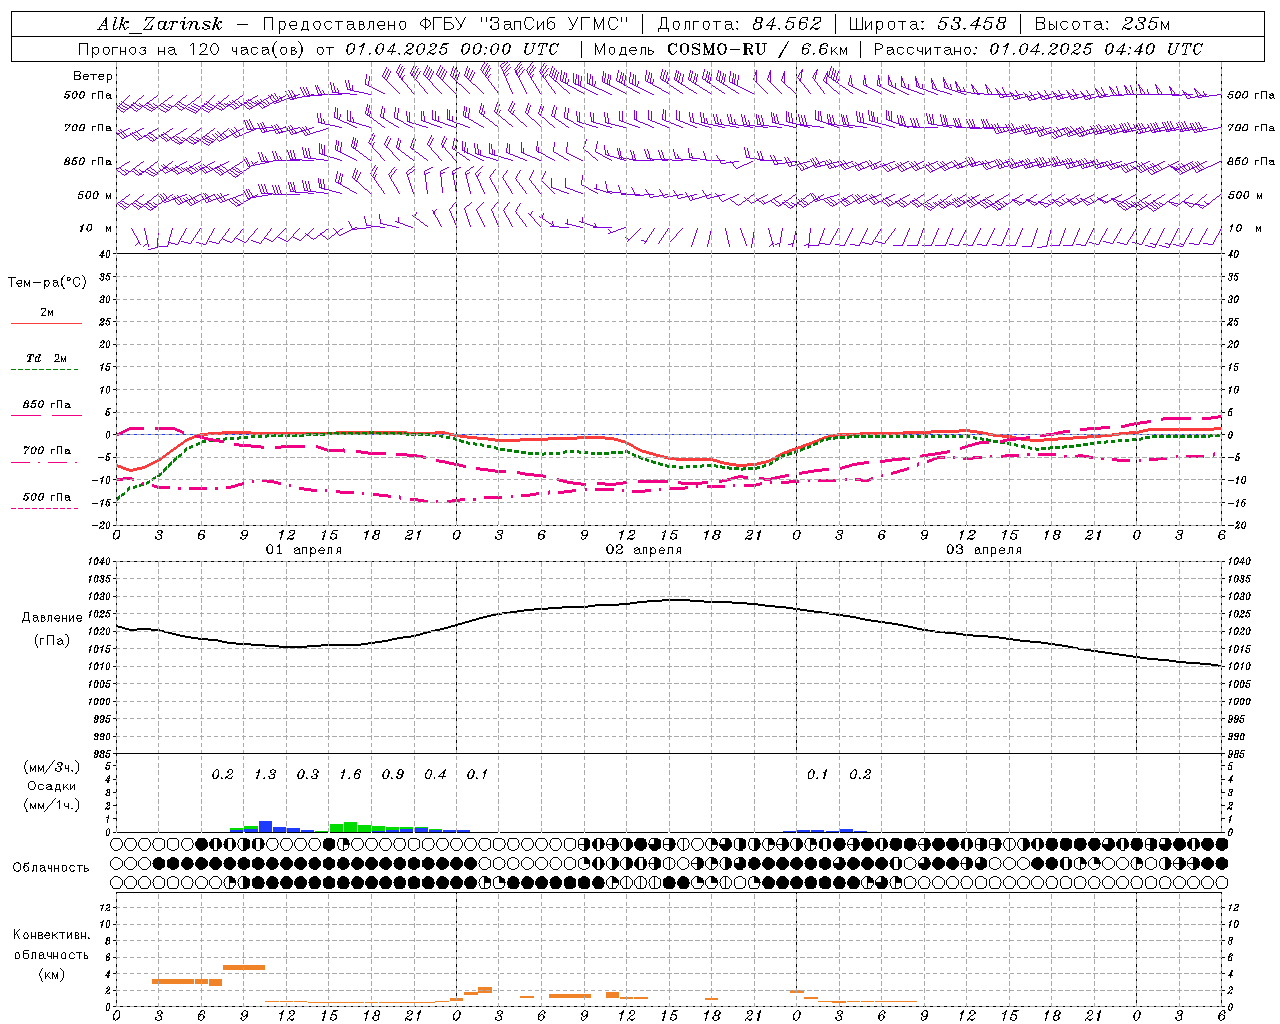Image resolution: width=1280 pixels, height=1024 pixels.
Task: Click the highest orange convective cloud bar
Action: click(x=244, y=967)
